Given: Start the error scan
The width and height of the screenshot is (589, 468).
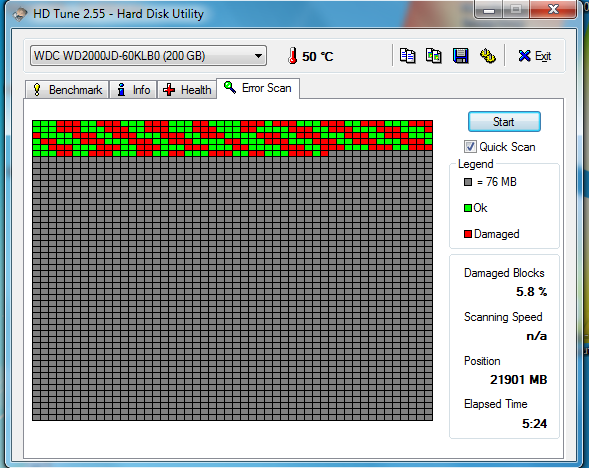Looking at the screenshot, I should [504, 122].
